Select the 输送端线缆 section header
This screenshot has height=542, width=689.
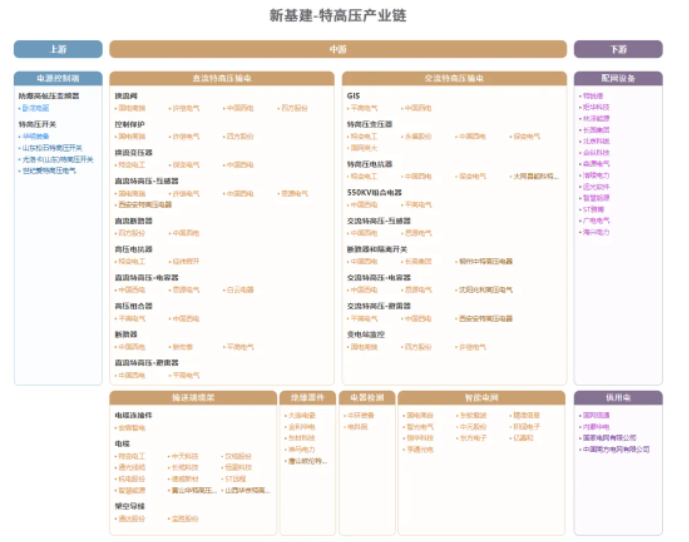193,397
